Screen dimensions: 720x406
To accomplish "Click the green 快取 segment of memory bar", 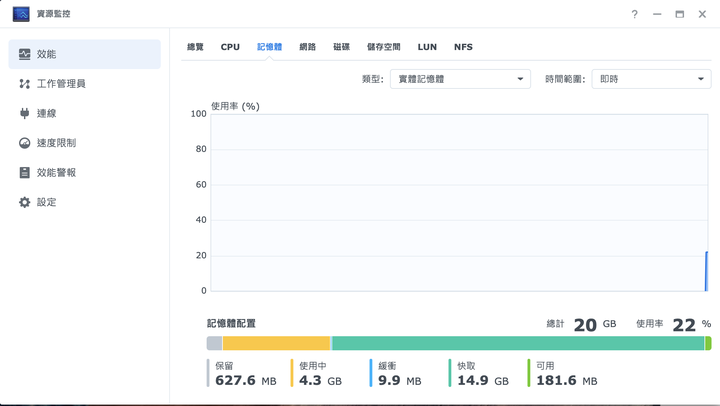I will tap(517, 343).
